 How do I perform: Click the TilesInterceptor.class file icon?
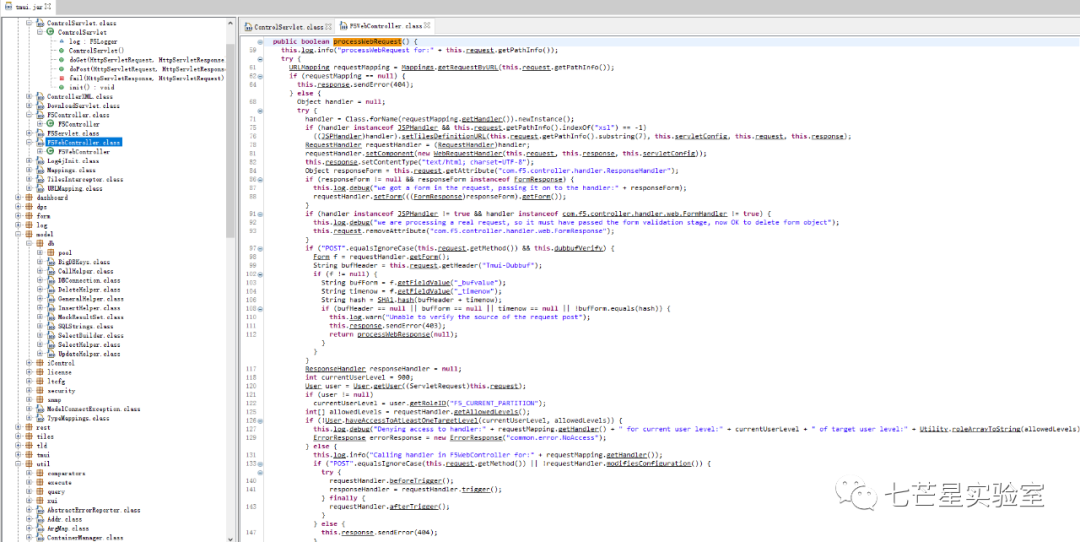[41, 179]
